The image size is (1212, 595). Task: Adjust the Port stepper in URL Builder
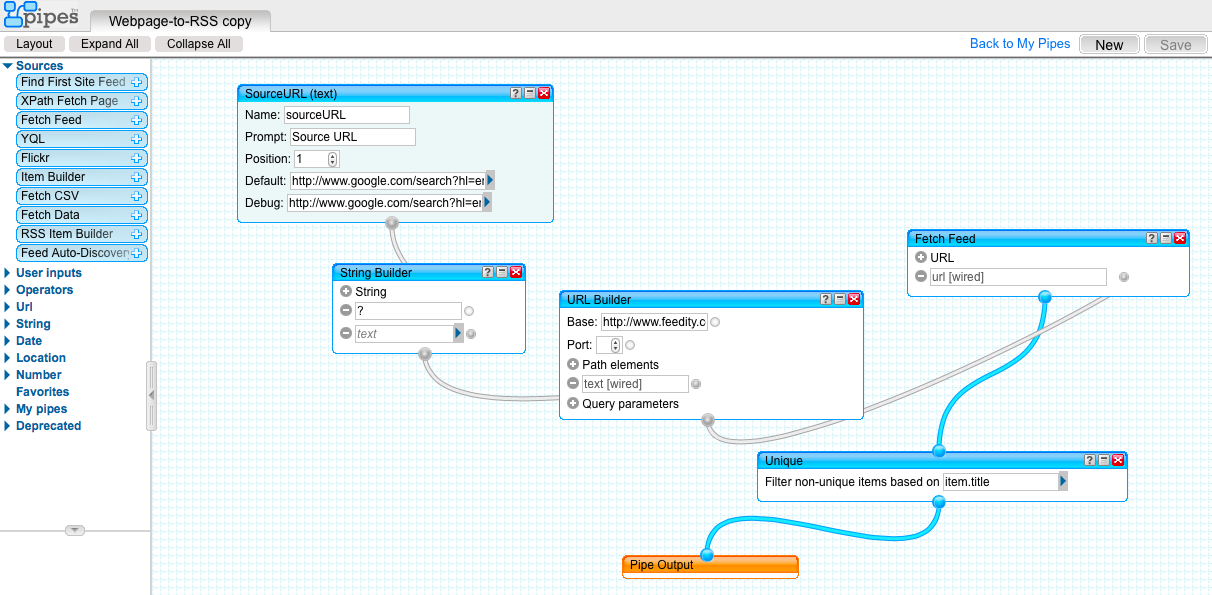615,345
